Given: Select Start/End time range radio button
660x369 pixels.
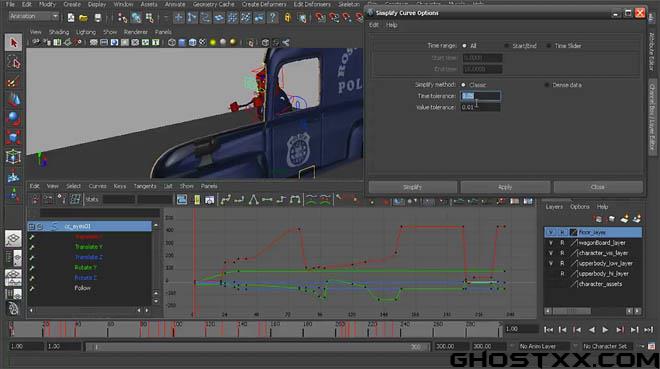Looking at the screenshot, I should [x=506, y=45].
